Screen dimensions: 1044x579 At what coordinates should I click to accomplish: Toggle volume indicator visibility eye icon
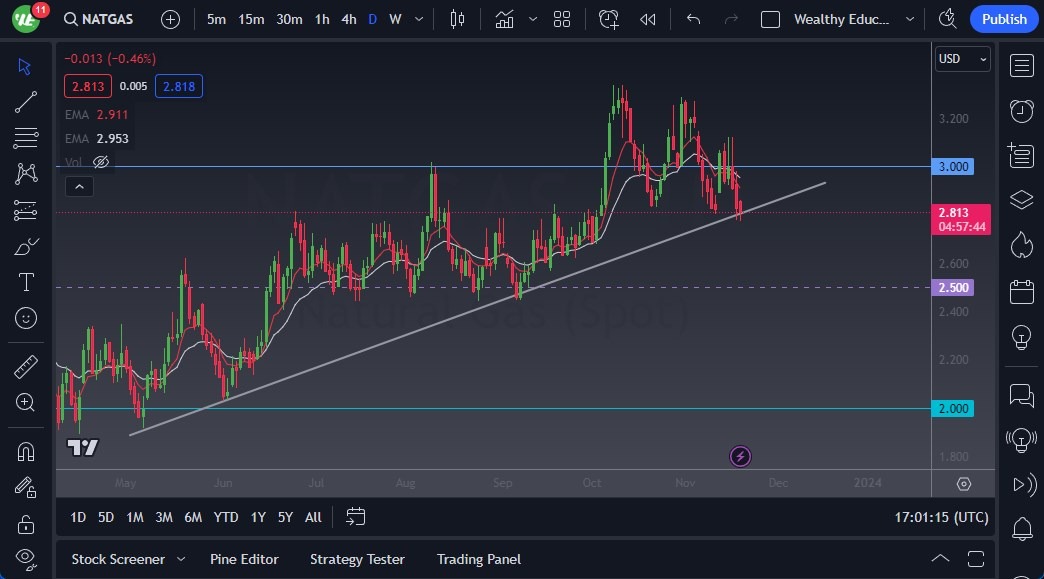pos(101,162)
